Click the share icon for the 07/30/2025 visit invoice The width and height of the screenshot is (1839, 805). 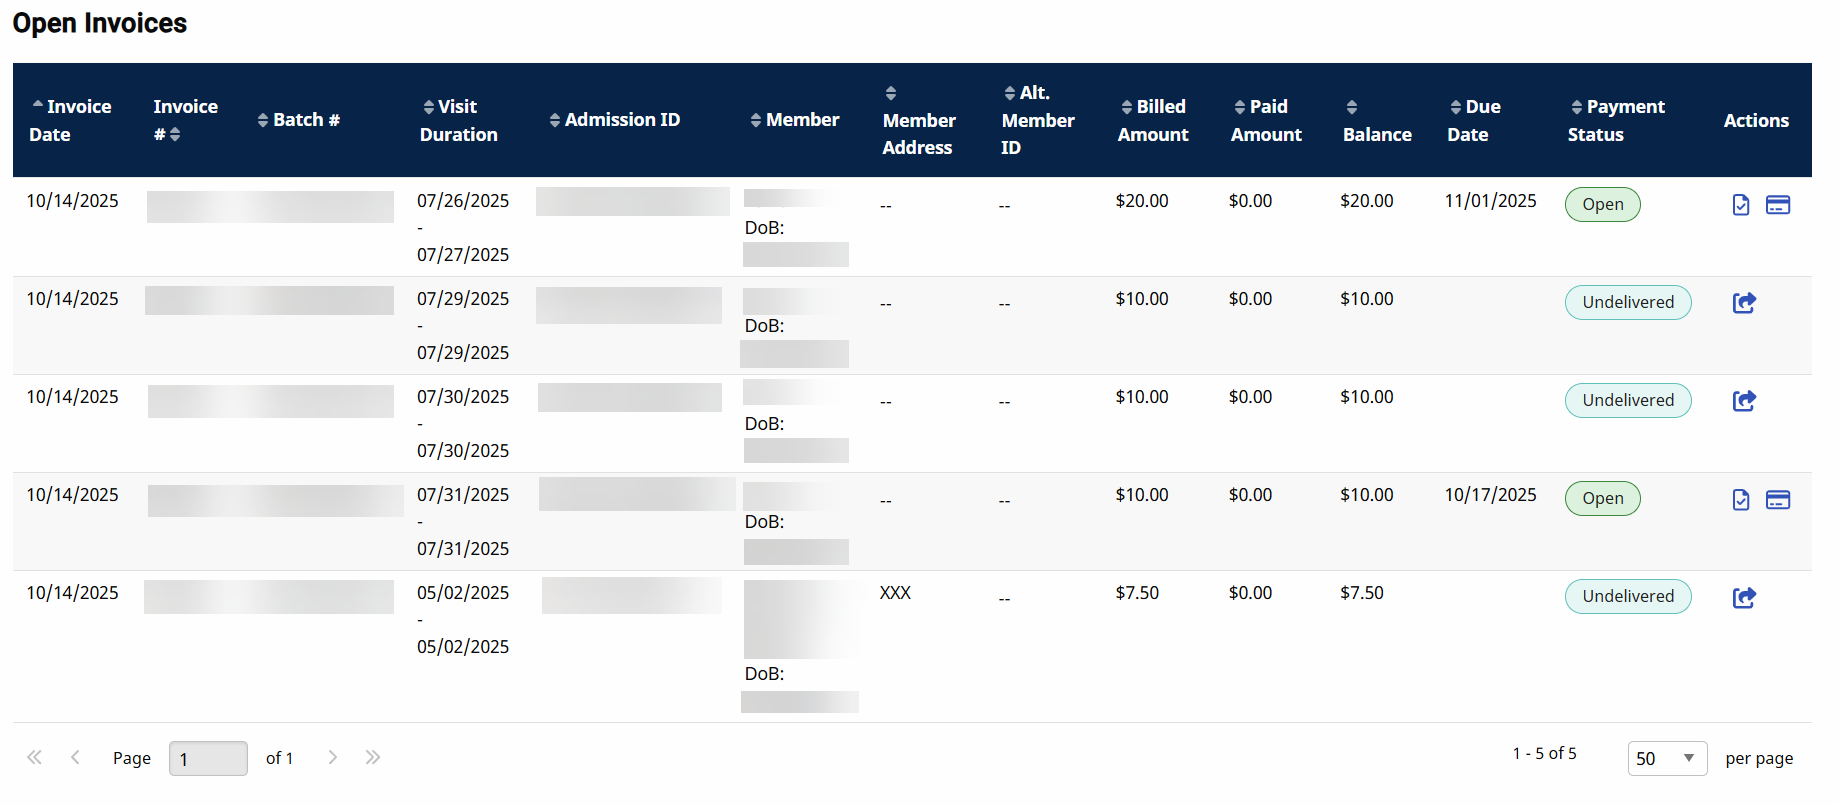pyautogui.click(x=1743, y=401)
